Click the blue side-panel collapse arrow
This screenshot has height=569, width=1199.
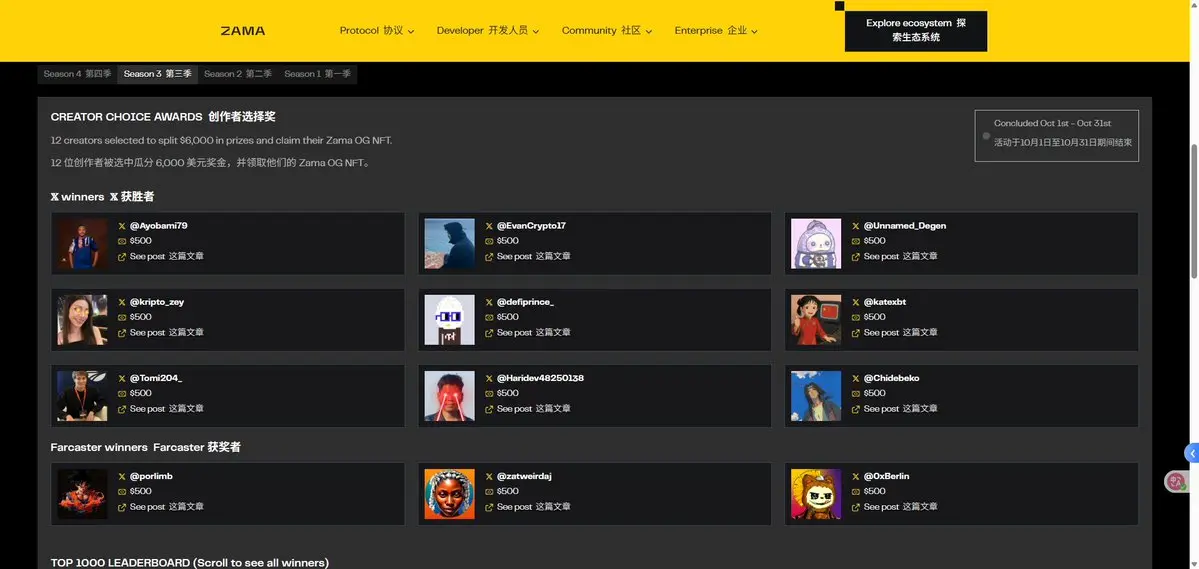click(x=1192, y=454)
